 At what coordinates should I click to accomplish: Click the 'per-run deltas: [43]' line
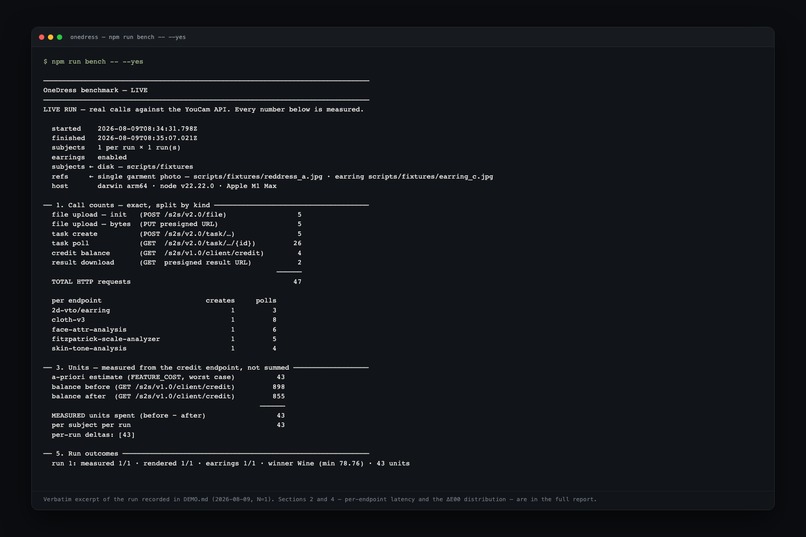(x=93, y=435)
